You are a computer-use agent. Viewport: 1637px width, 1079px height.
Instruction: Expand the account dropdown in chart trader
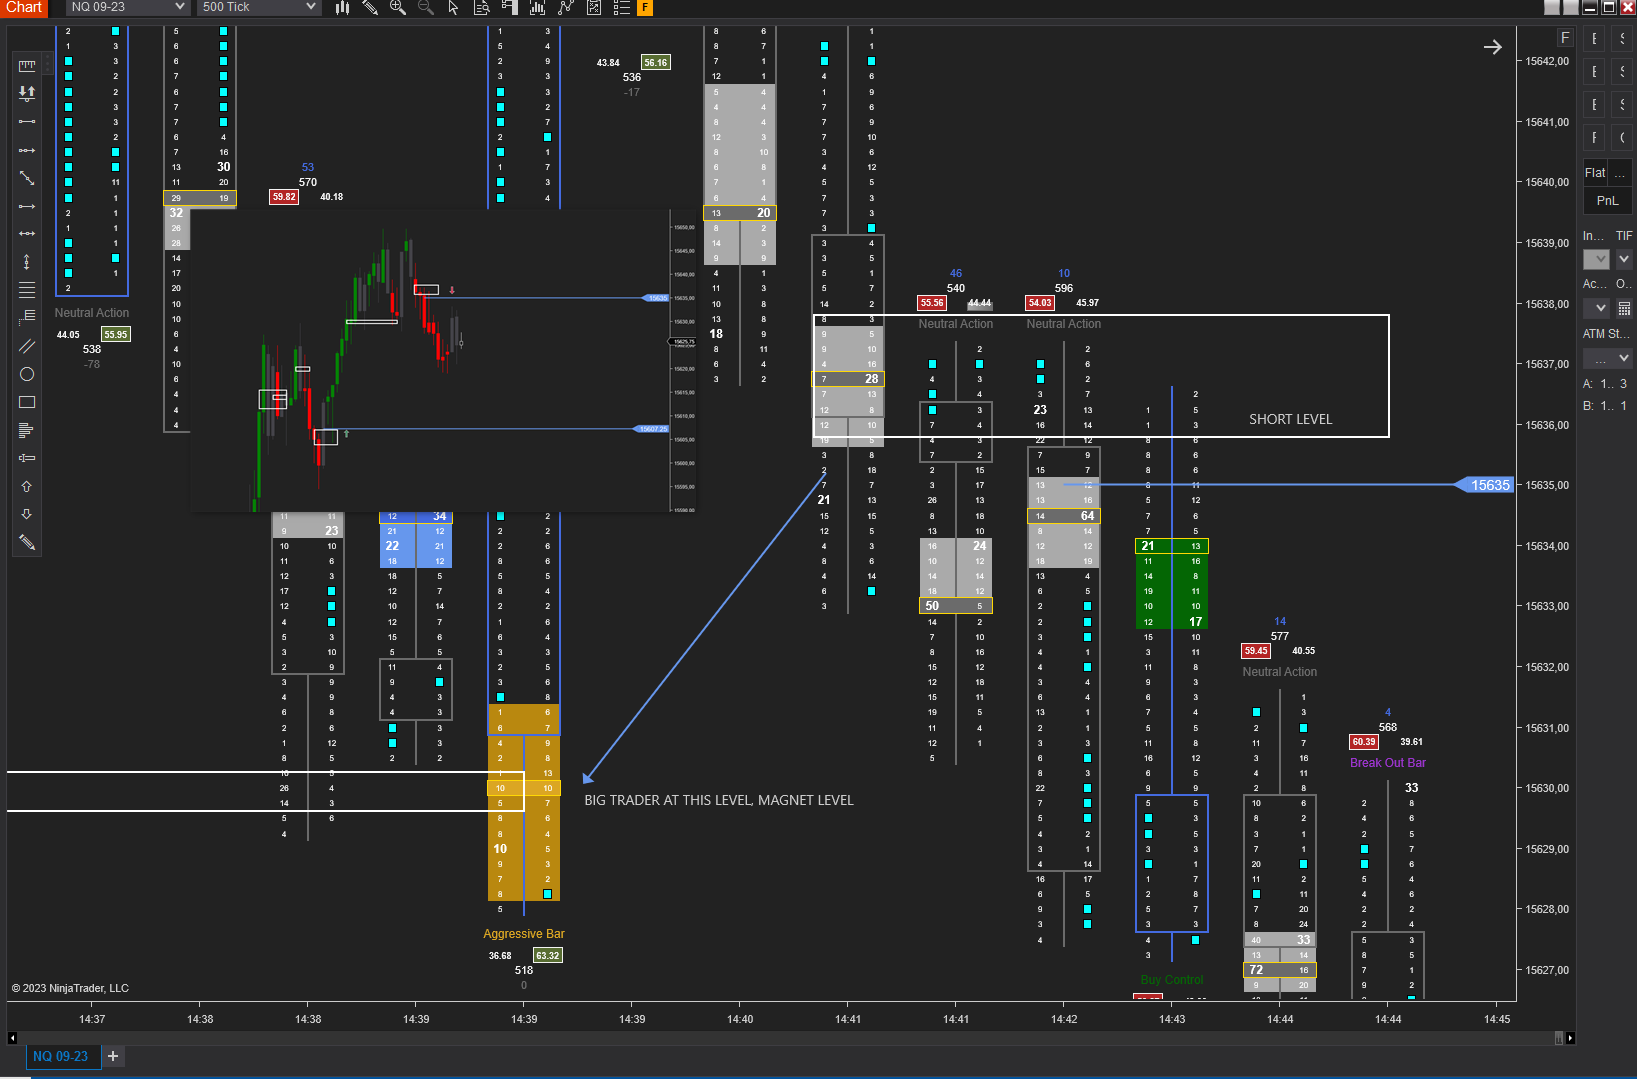1597,308
